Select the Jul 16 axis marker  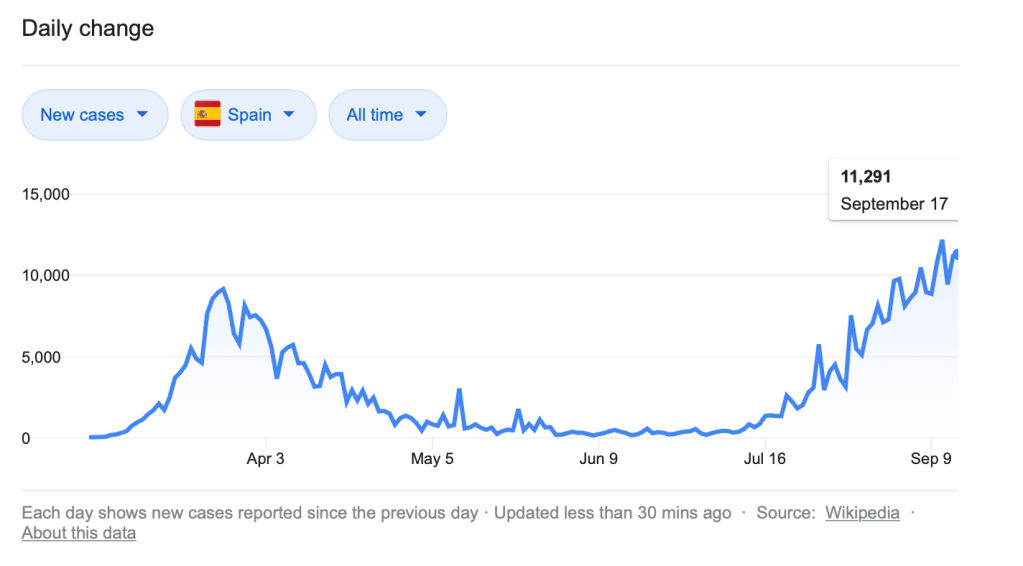765,460
